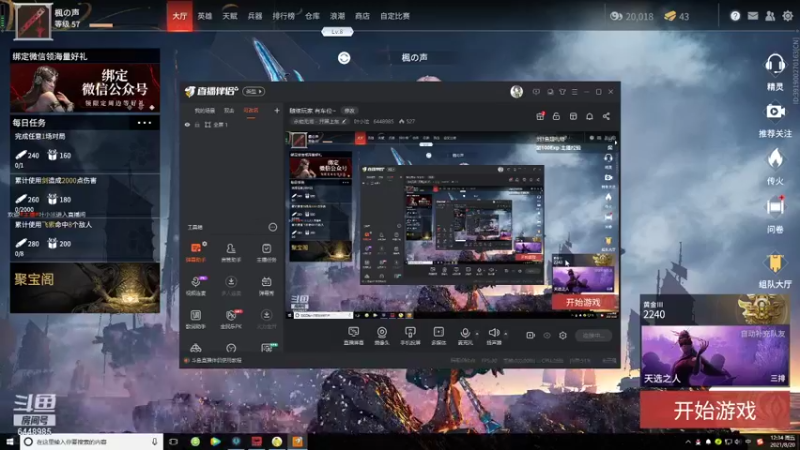Click the 直播伴侣 mode switch pill button
The width and height of the screenshot is (800, 450).
click(254, 92)
